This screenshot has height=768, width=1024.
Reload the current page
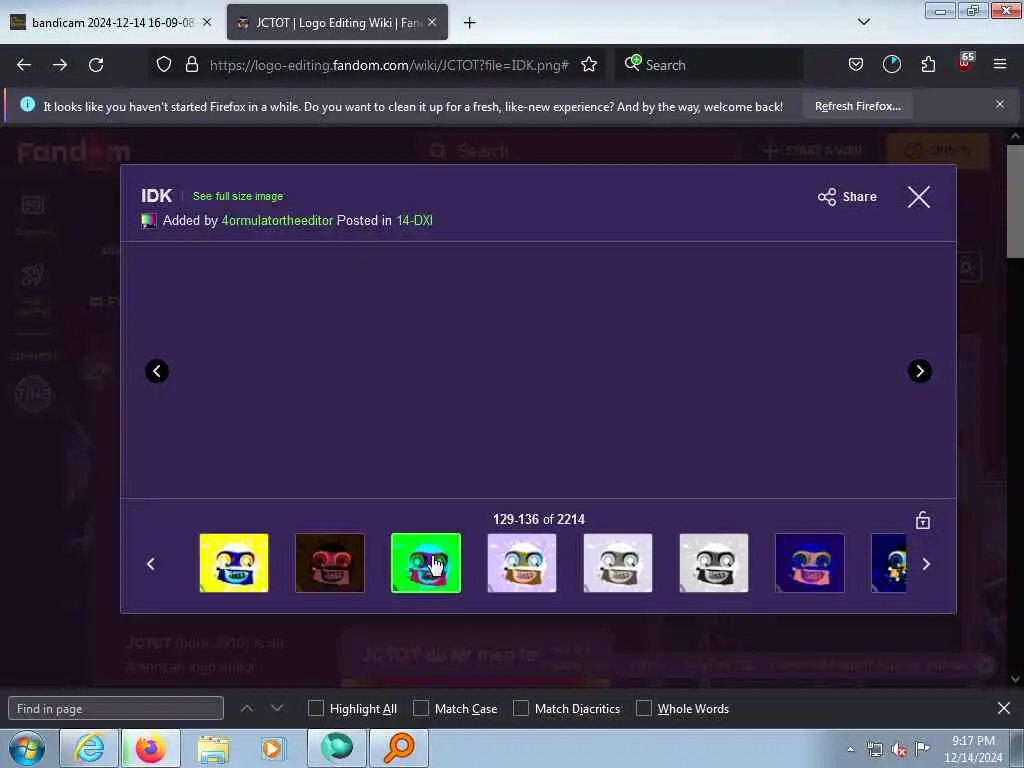(x=96, y=65)
